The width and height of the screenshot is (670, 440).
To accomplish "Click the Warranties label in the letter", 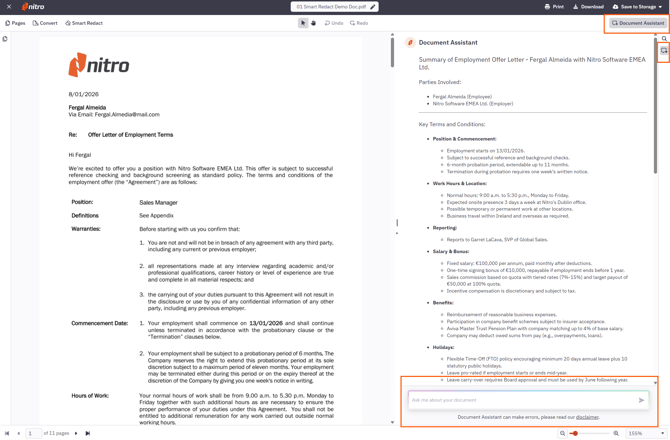I will tap(85, 229).
